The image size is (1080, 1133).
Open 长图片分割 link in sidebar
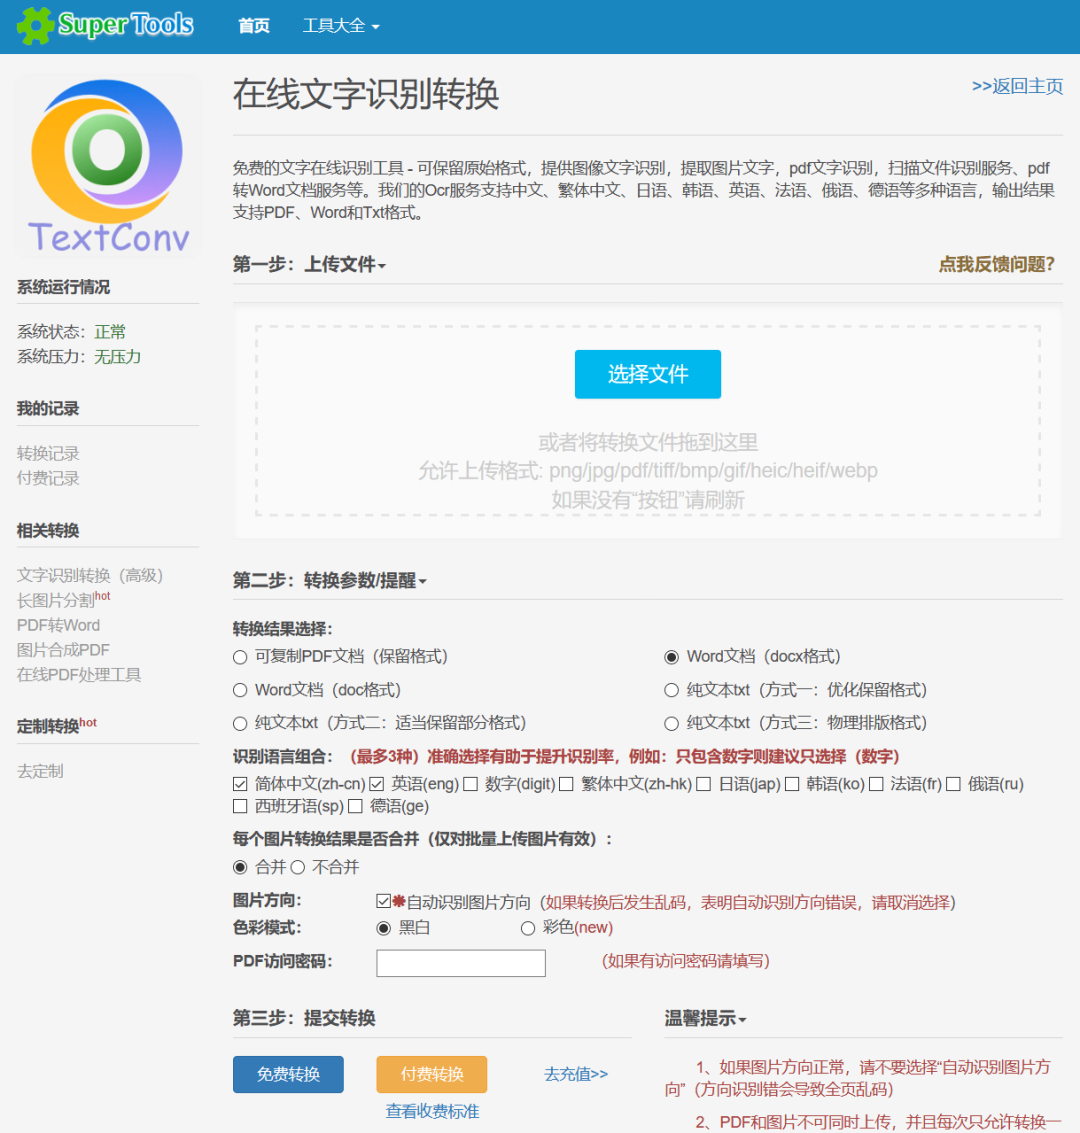[56, 600]
